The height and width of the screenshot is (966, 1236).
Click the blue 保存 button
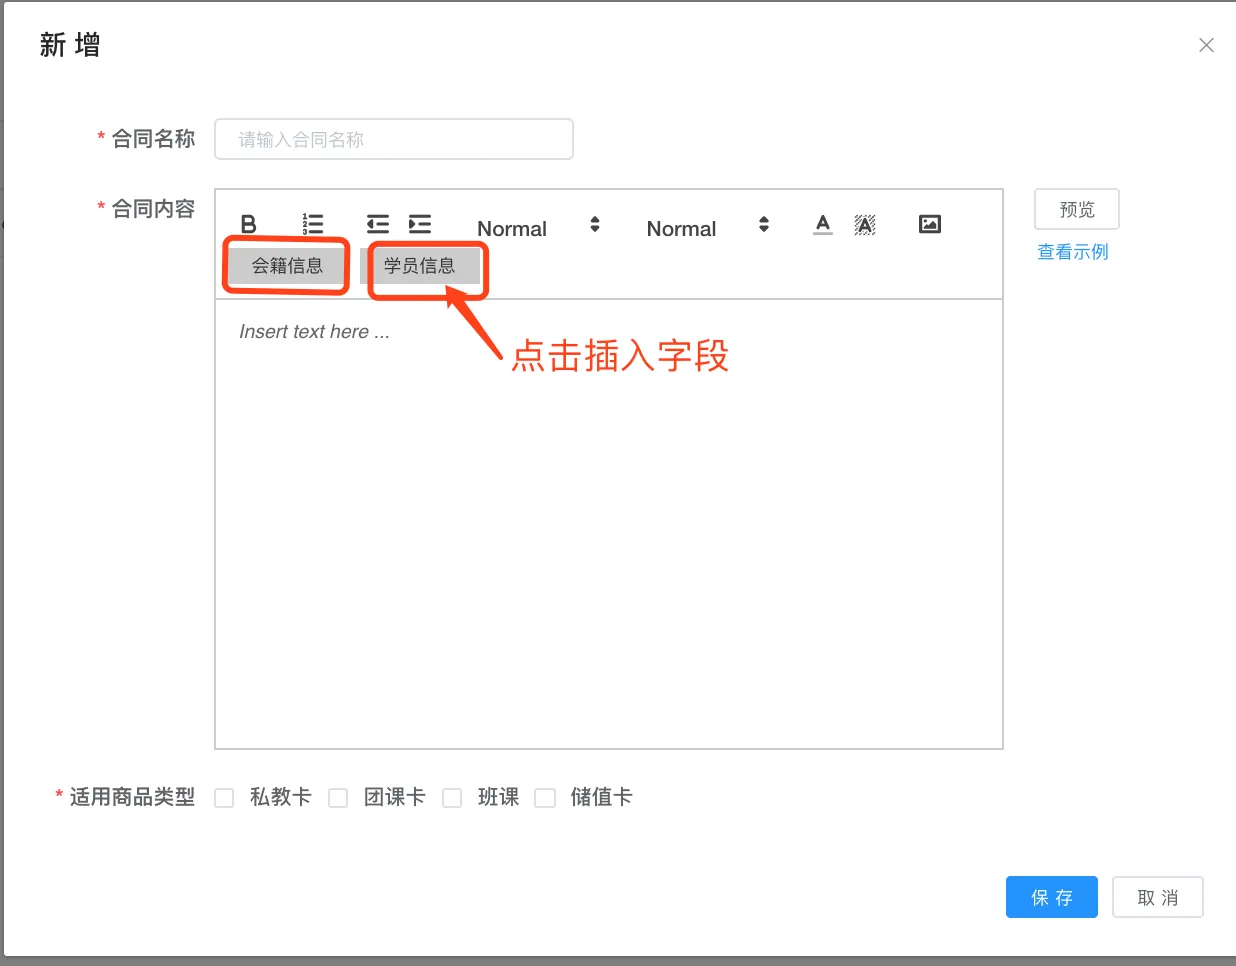coord(1051,897)
